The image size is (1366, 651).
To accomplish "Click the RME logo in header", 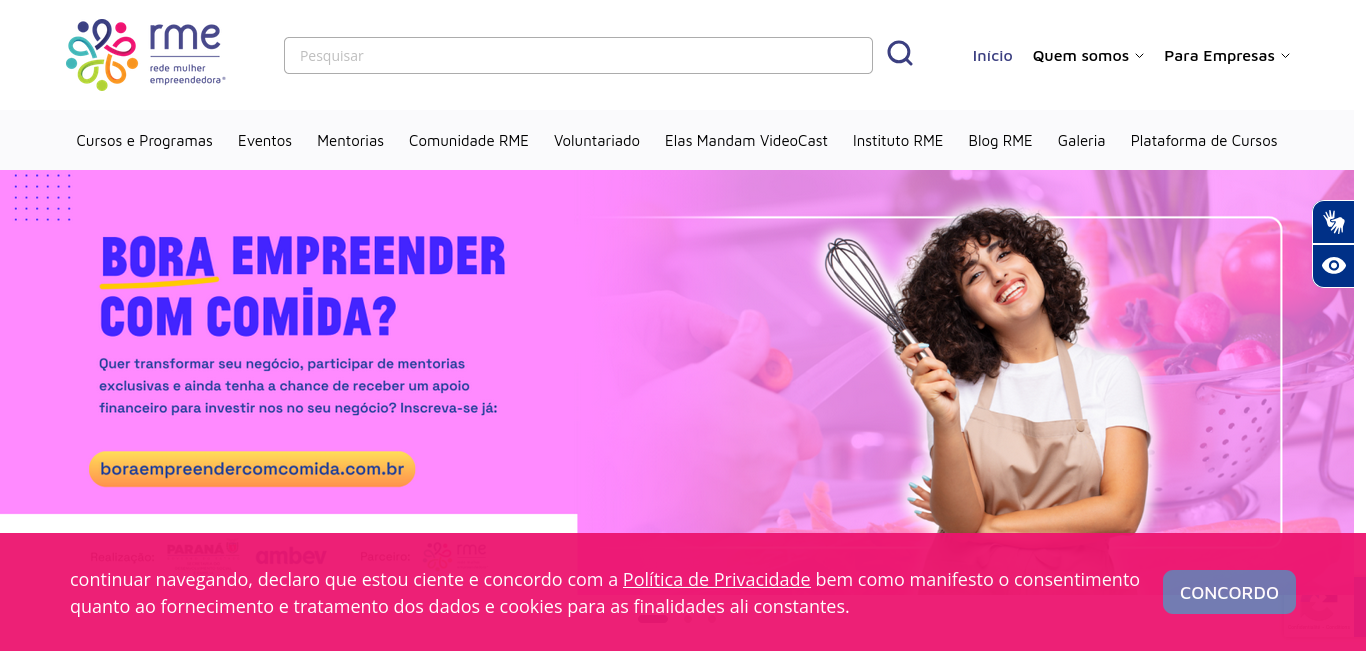I will [146, 55].
